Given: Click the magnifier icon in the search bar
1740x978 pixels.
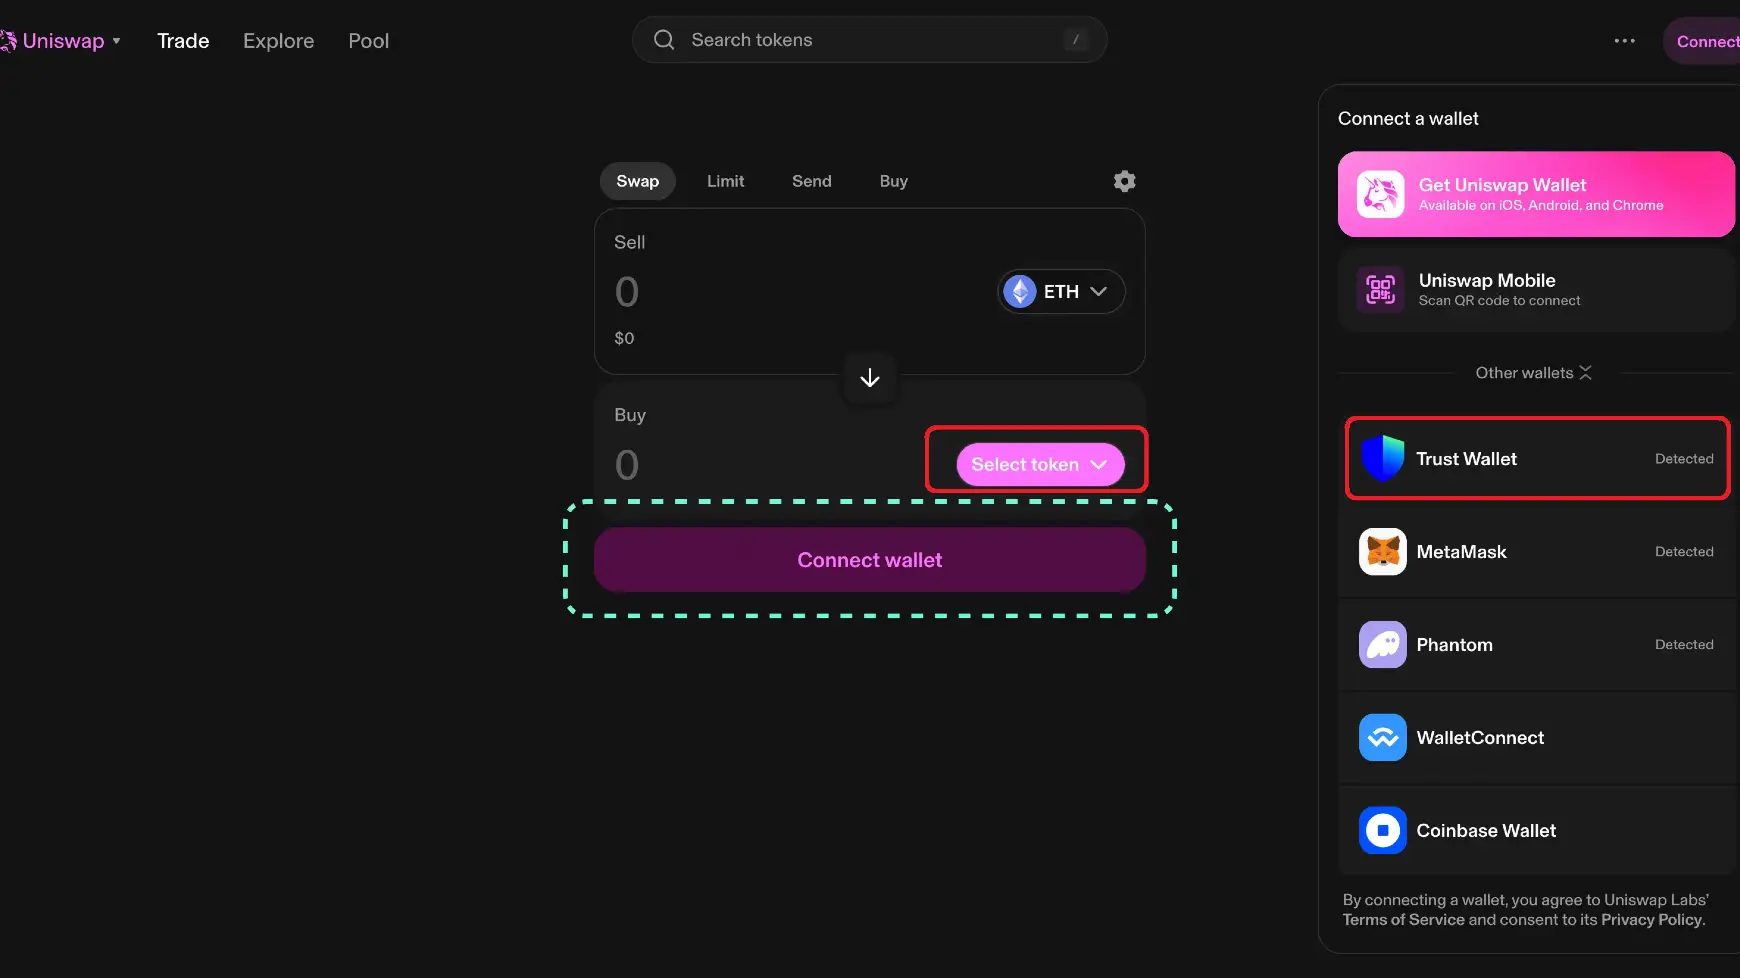Looking at the screenshot, I should 664,40.
